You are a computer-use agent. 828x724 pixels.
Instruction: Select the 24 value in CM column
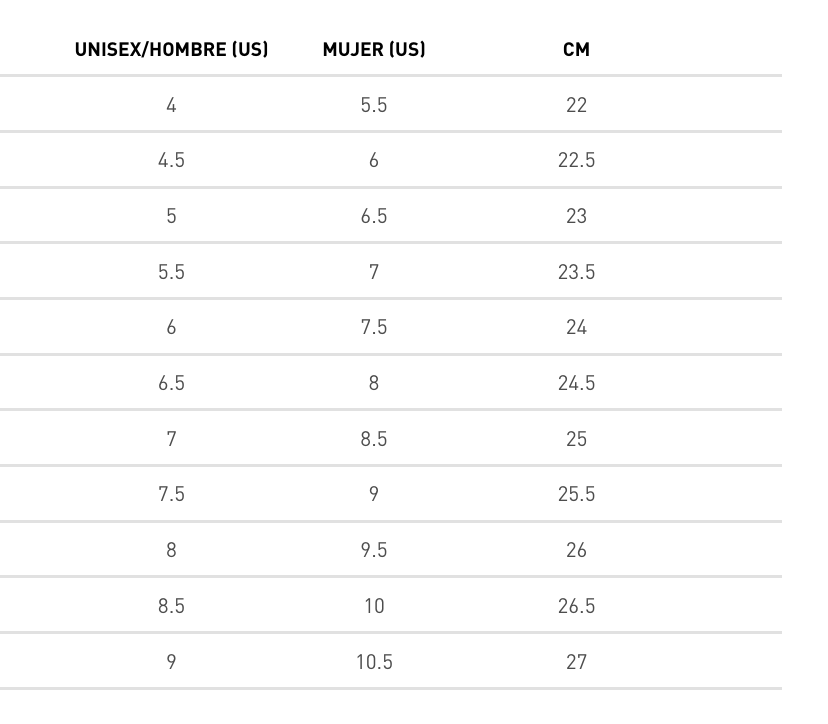[576, 327]
